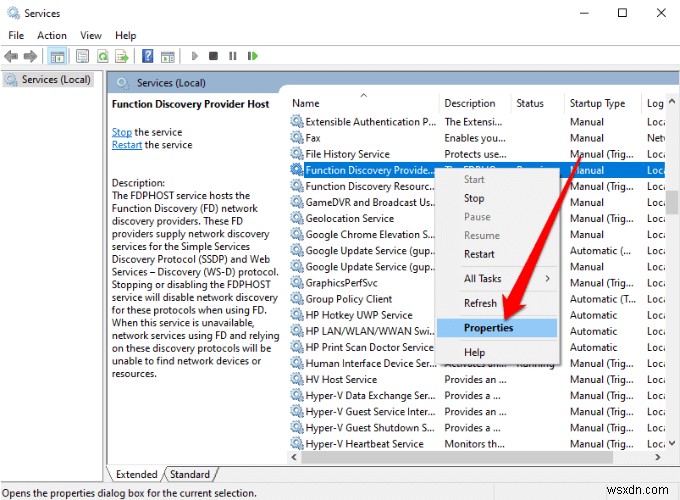Select Hyper-V Guest Service Inter... row
This screenshot has width=680, height=500.
(x=477, y=412)
